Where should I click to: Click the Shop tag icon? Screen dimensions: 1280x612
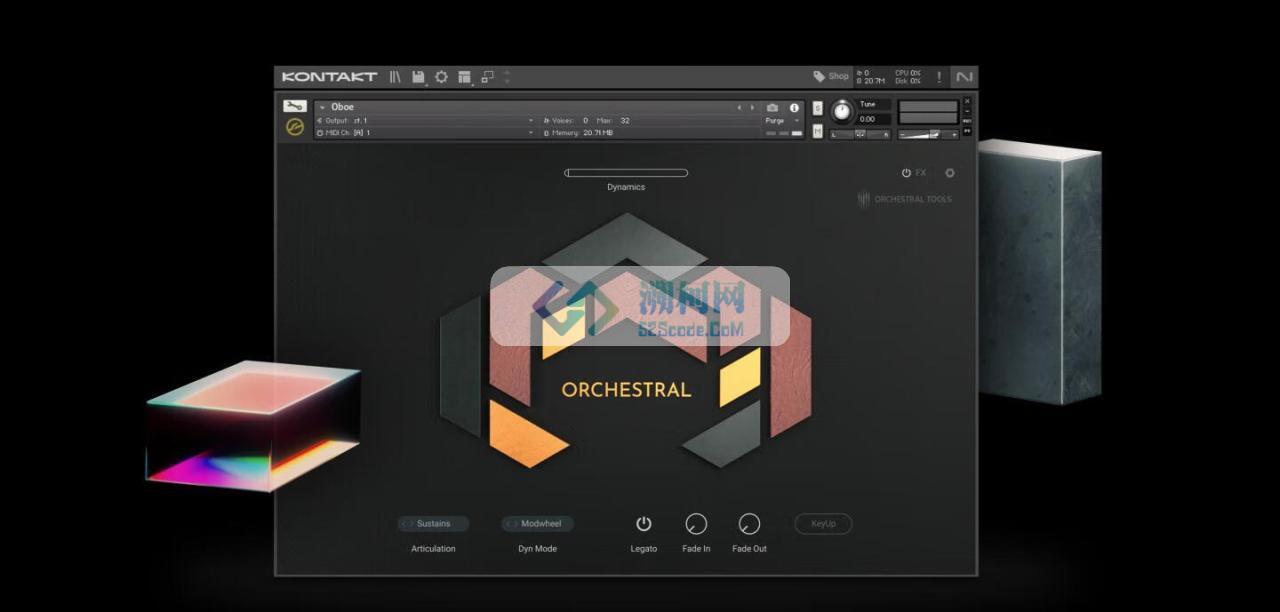click(x=819, y=76)
